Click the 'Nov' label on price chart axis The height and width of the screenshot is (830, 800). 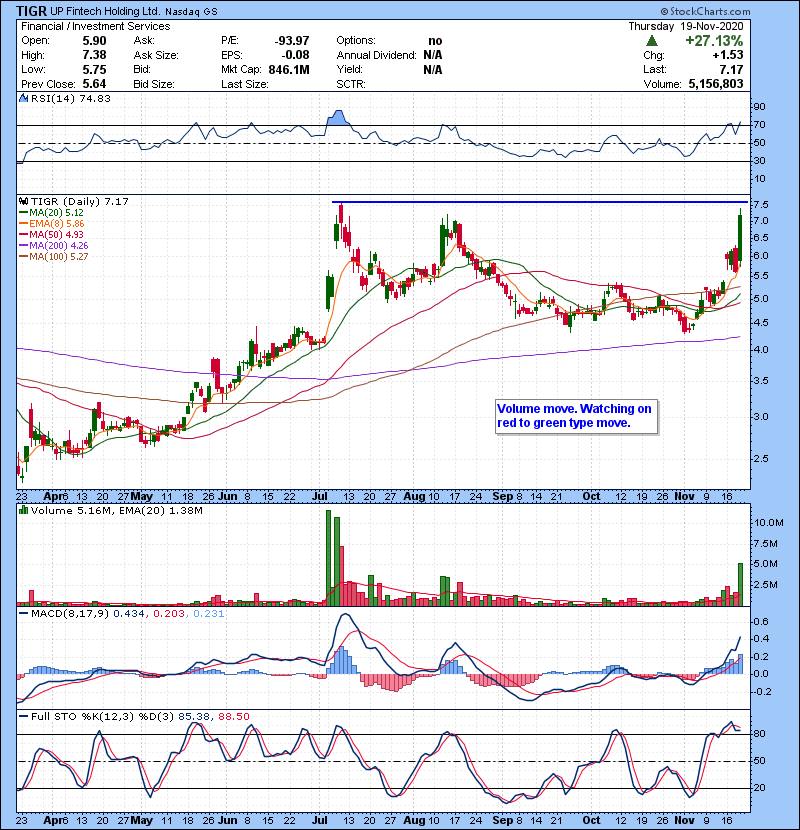click(x=684, y=497)
